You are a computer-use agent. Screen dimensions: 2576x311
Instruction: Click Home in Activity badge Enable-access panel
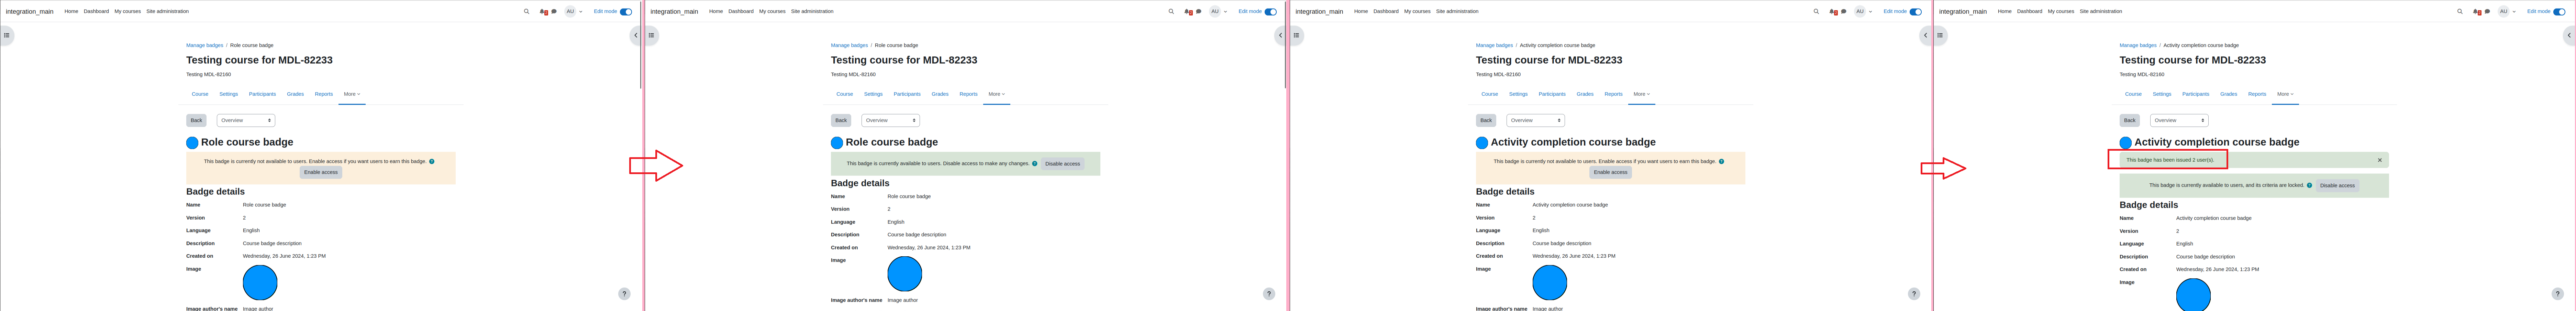[1361, 11]
